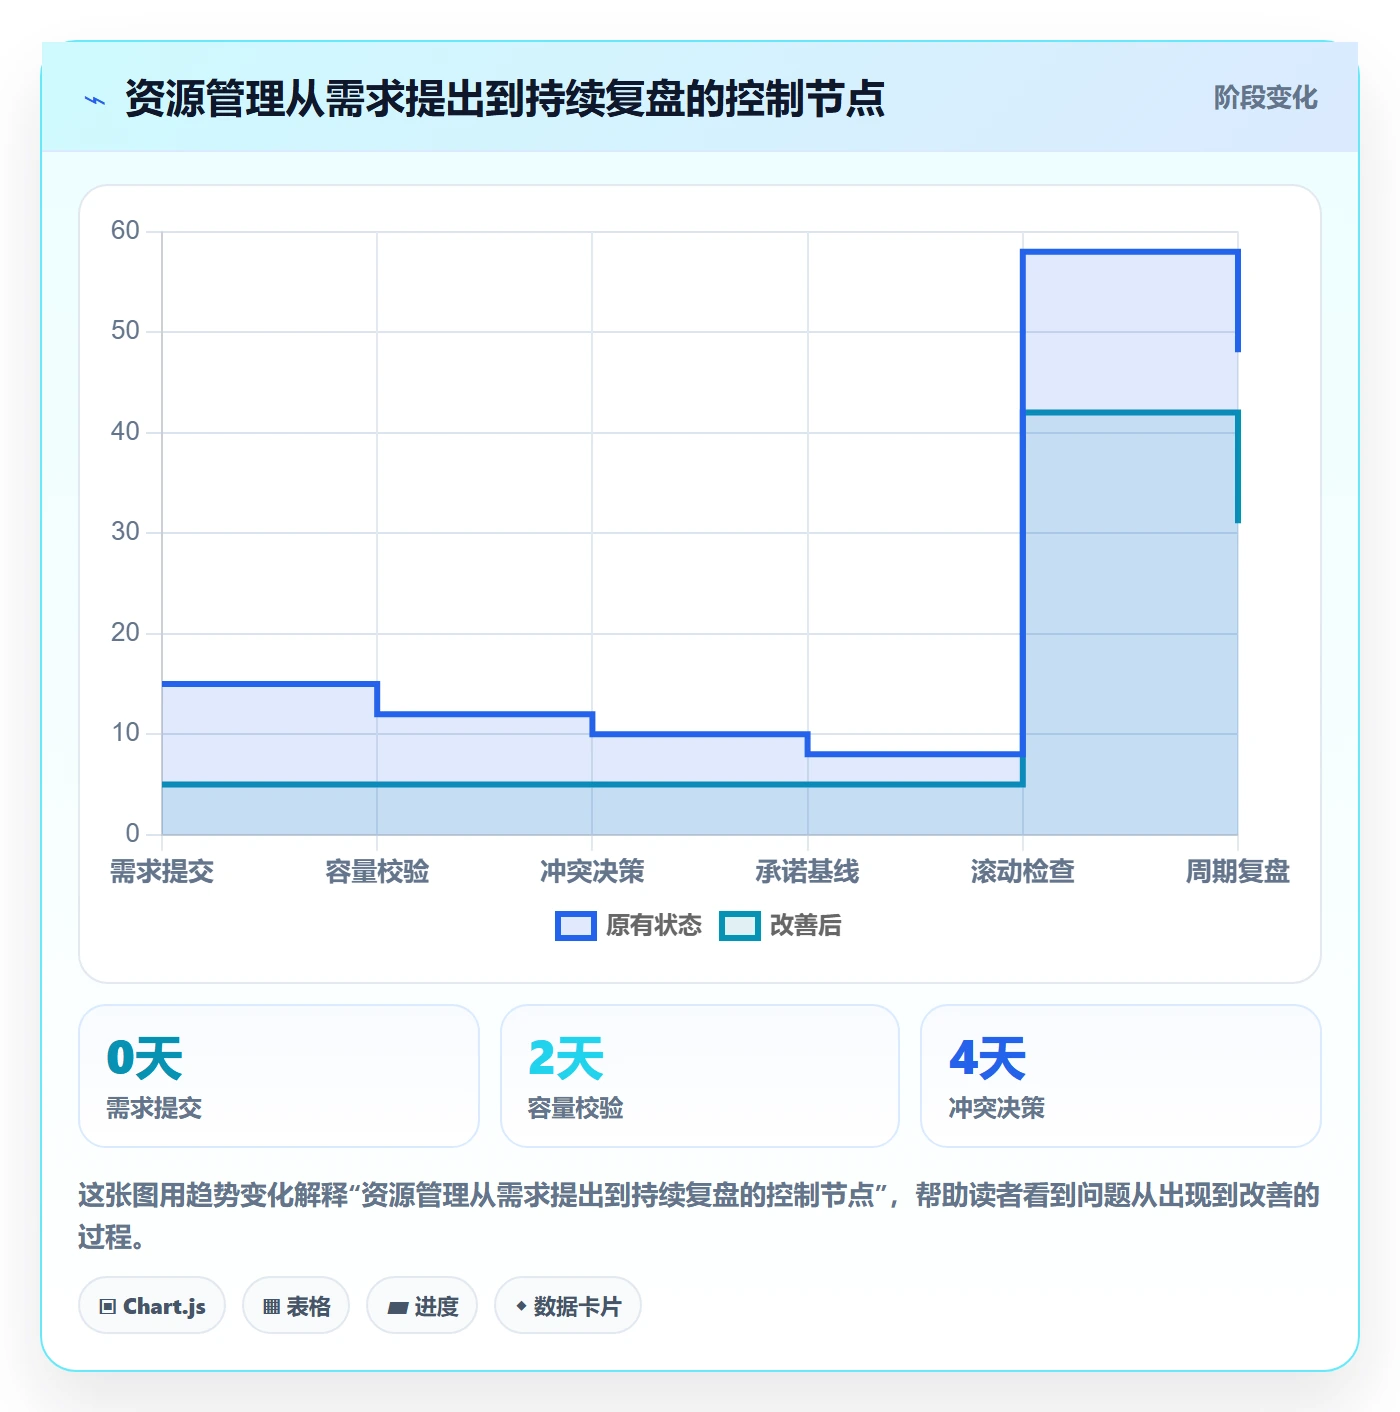Click the diamond icon in the 数据卡片 tag
Screen dimensions: 1400x1412
click(521, 1306)
